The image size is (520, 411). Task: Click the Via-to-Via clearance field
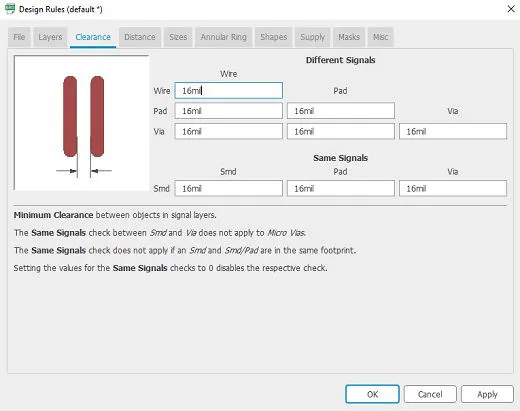(x=453, y=131)
